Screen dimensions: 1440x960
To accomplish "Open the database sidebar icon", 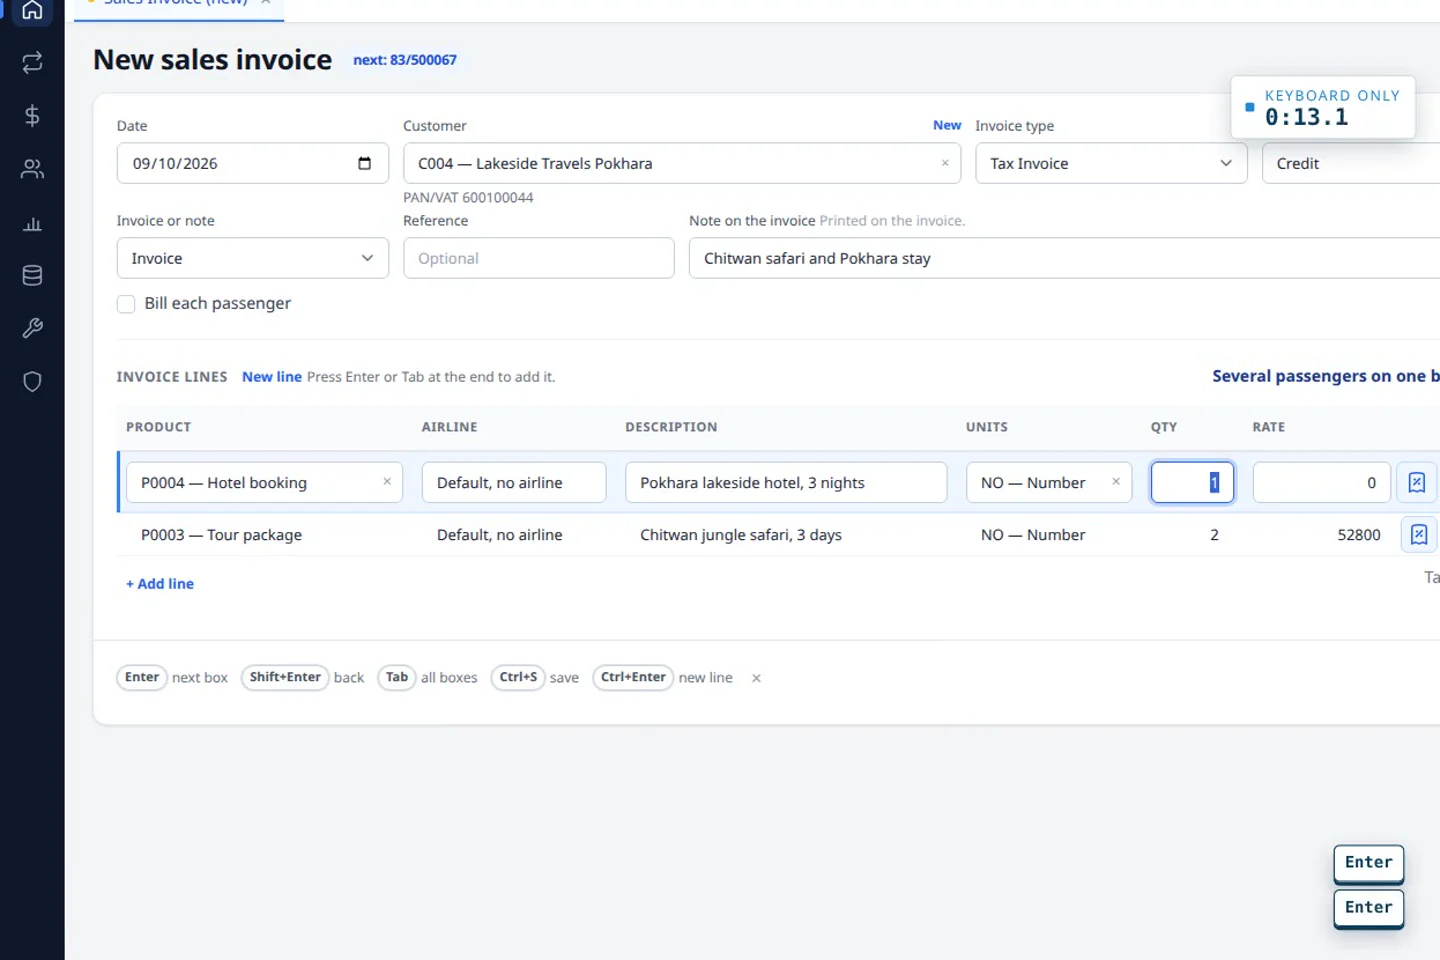I will (32, 275).
